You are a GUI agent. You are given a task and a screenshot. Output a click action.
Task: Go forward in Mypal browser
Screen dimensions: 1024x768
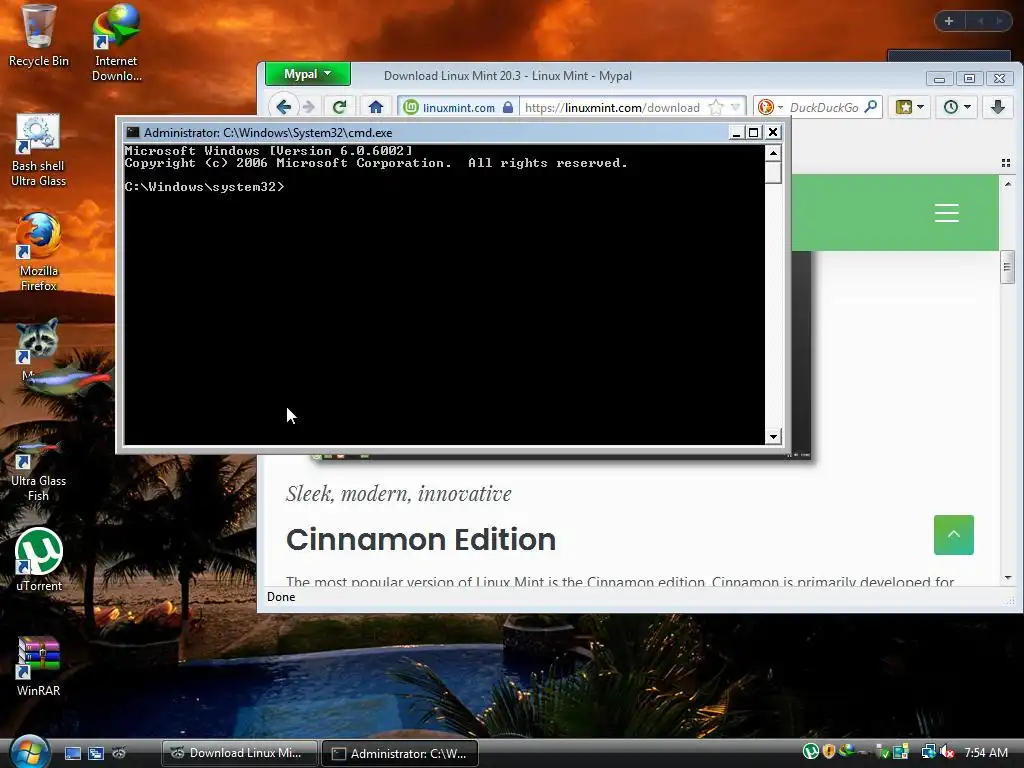[309, 107]
